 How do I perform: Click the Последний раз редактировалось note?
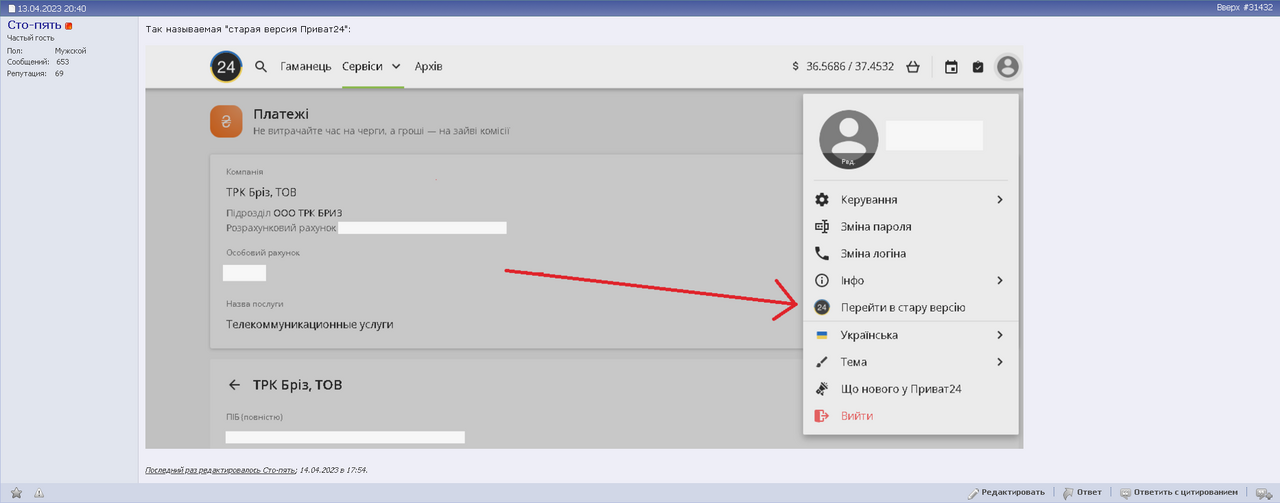[x=256, y=469]
